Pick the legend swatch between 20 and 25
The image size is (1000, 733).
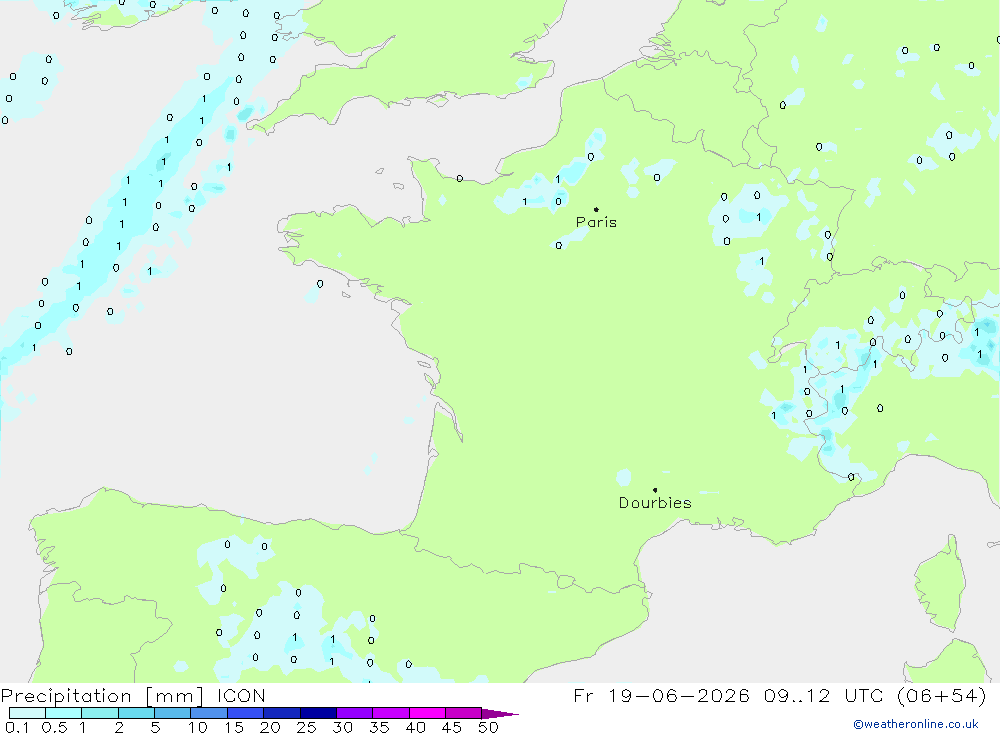[282, 713]
